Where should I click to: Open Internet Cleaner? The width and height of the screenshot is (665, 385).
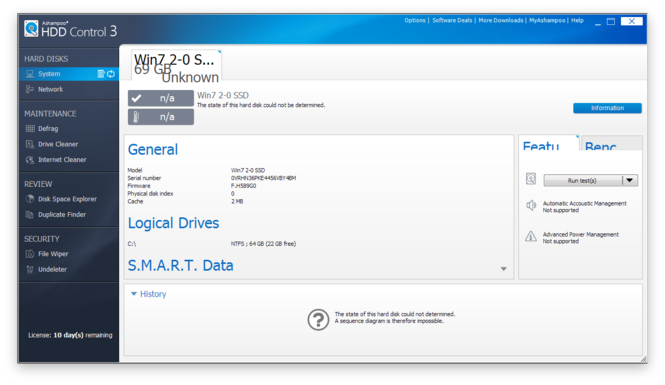pos(62,159)
